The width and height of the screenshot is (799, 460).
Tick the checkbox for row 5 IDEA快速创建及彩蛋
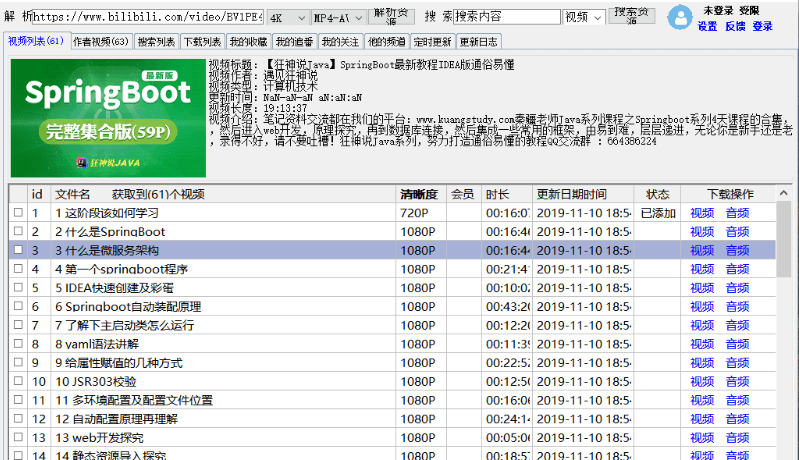click(x=18, y=287)
